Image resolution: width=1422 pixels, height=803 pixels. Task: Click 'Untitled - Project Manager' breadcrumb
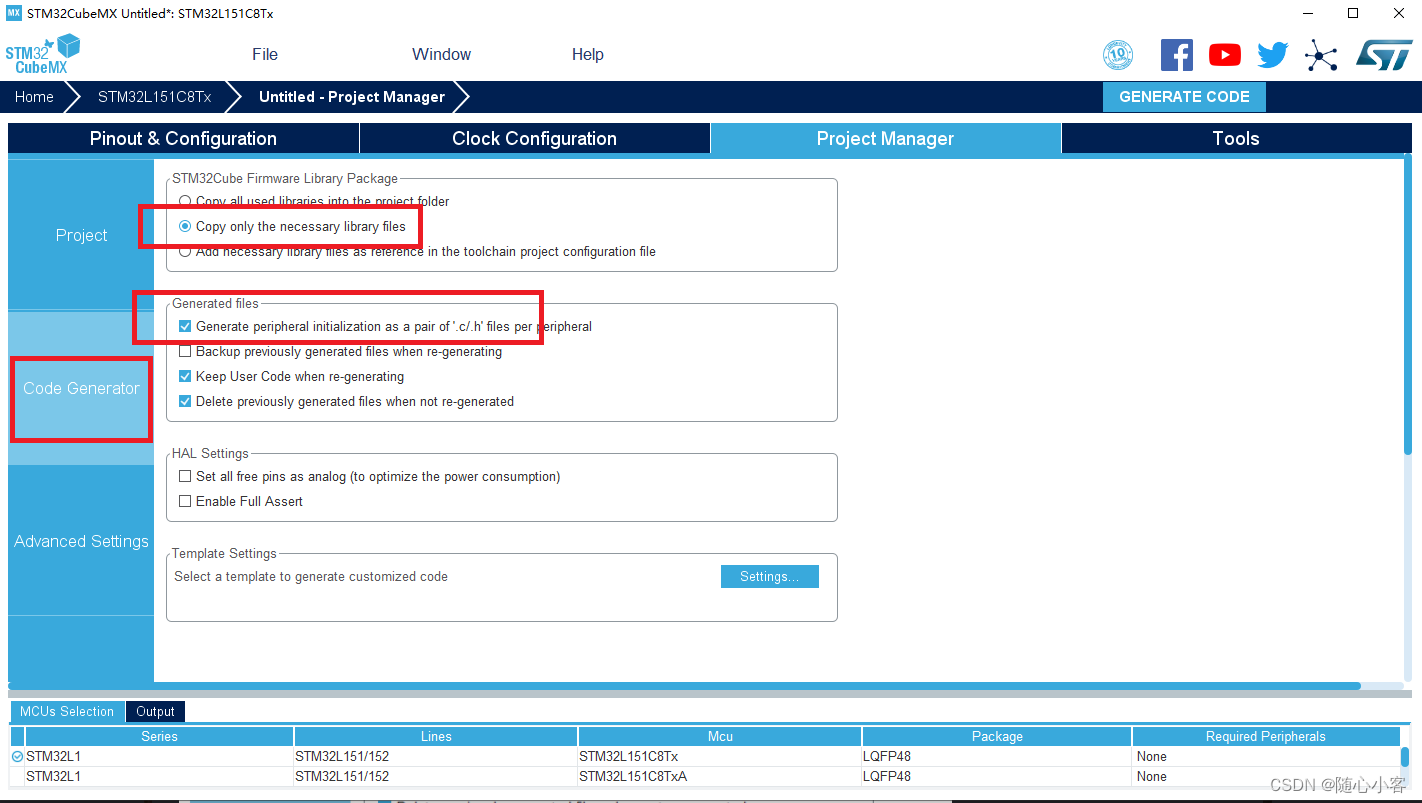(x=351, y=97)
